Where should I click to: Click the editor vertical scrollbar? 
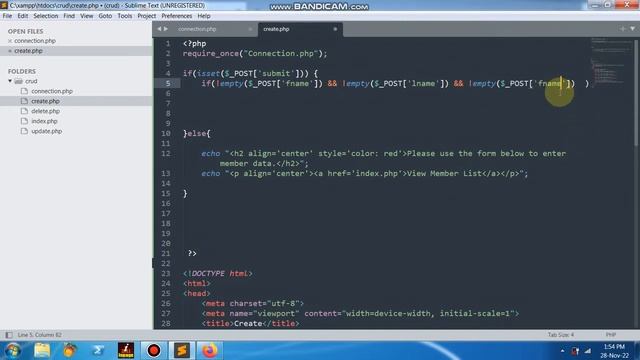(x=636, y=92)
